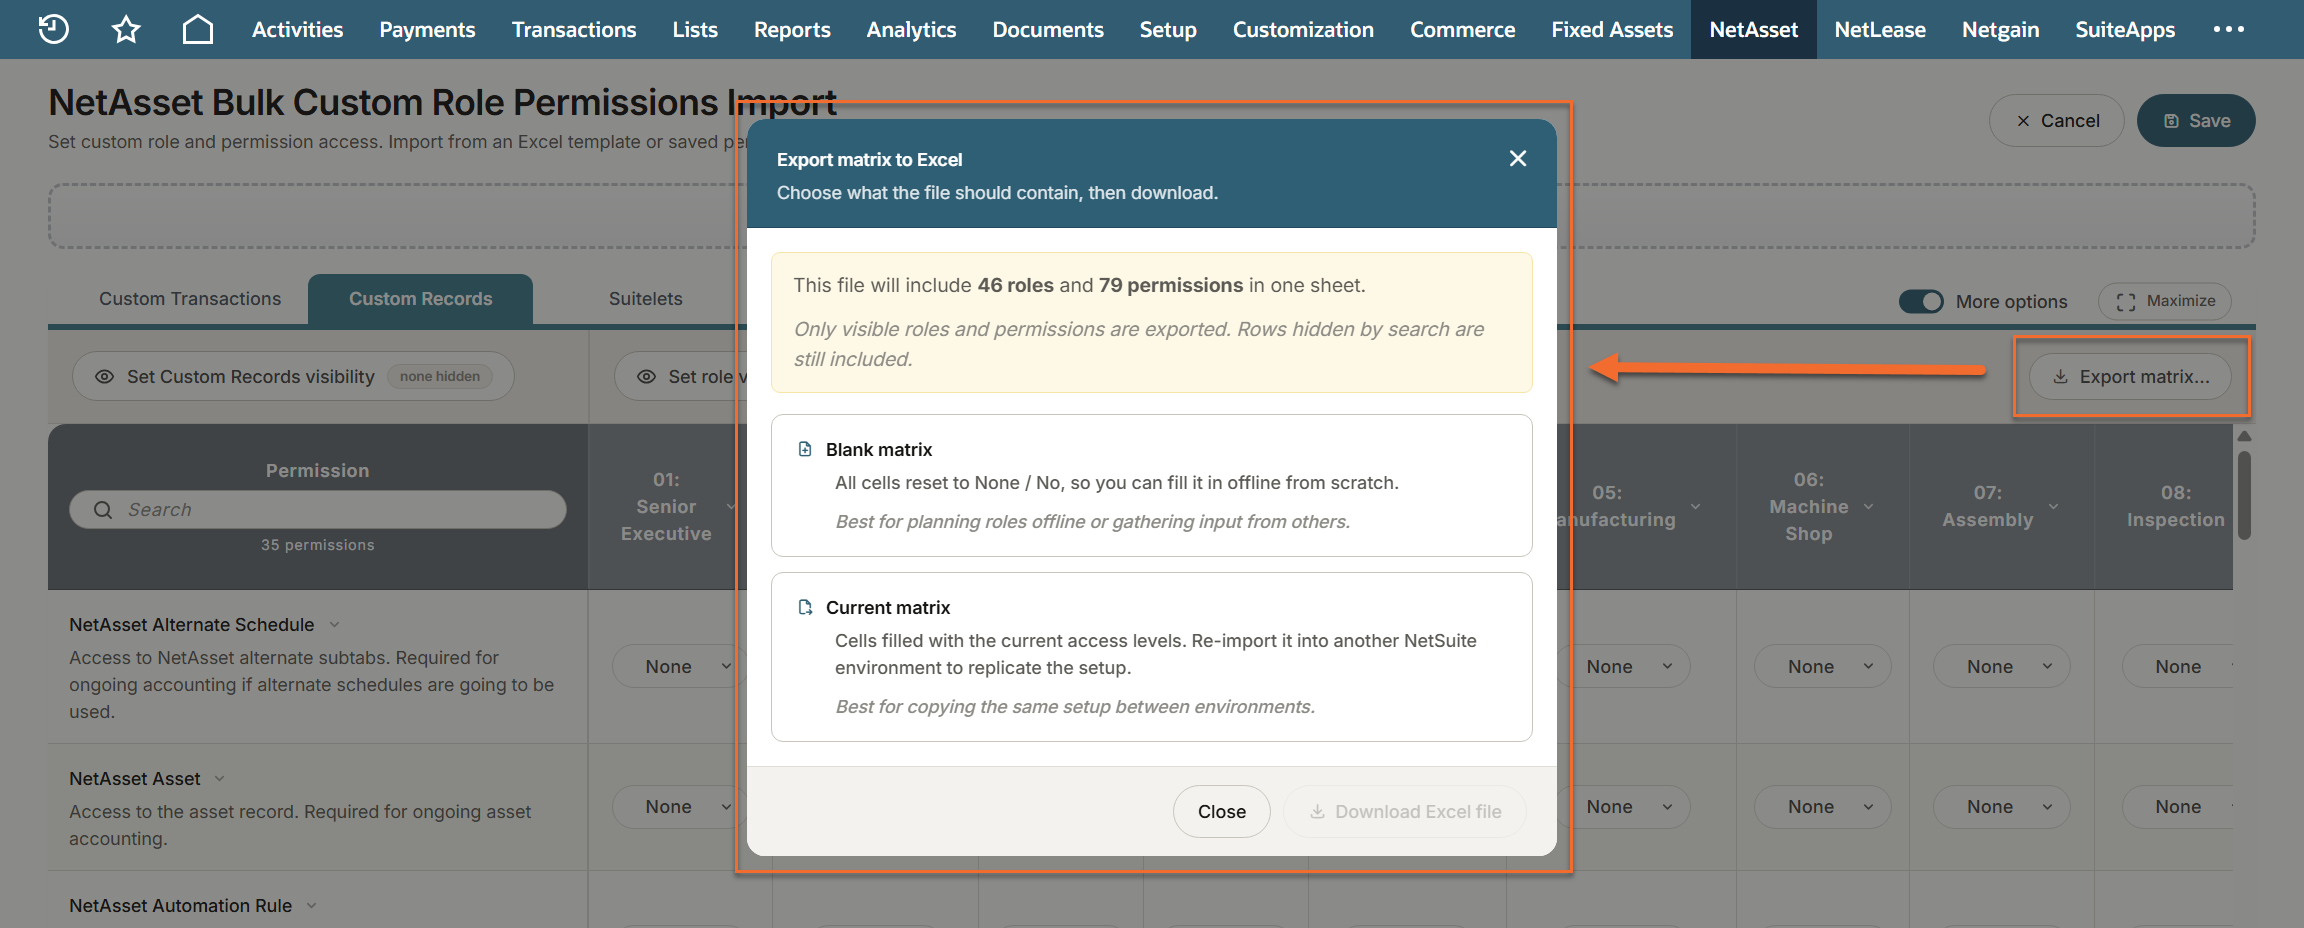Click Close in the export dialog
The width and height of the screenshot is (2304, 928).
click(x=1222, y=812)
